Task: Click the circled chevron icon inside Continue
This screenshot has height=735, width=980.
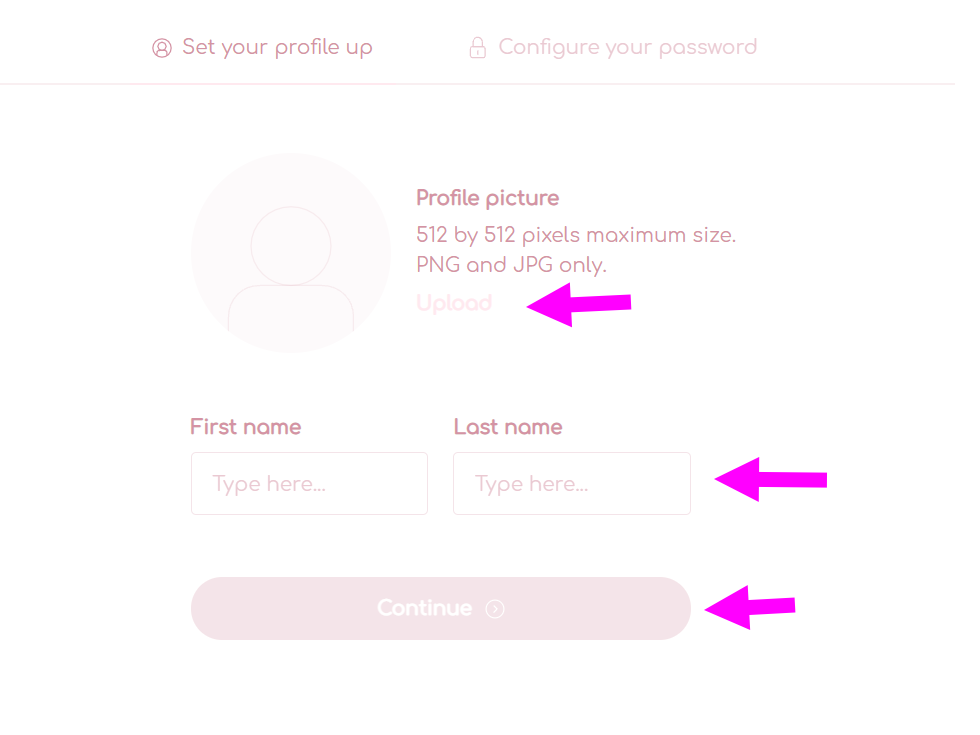Action: point(495,609)
